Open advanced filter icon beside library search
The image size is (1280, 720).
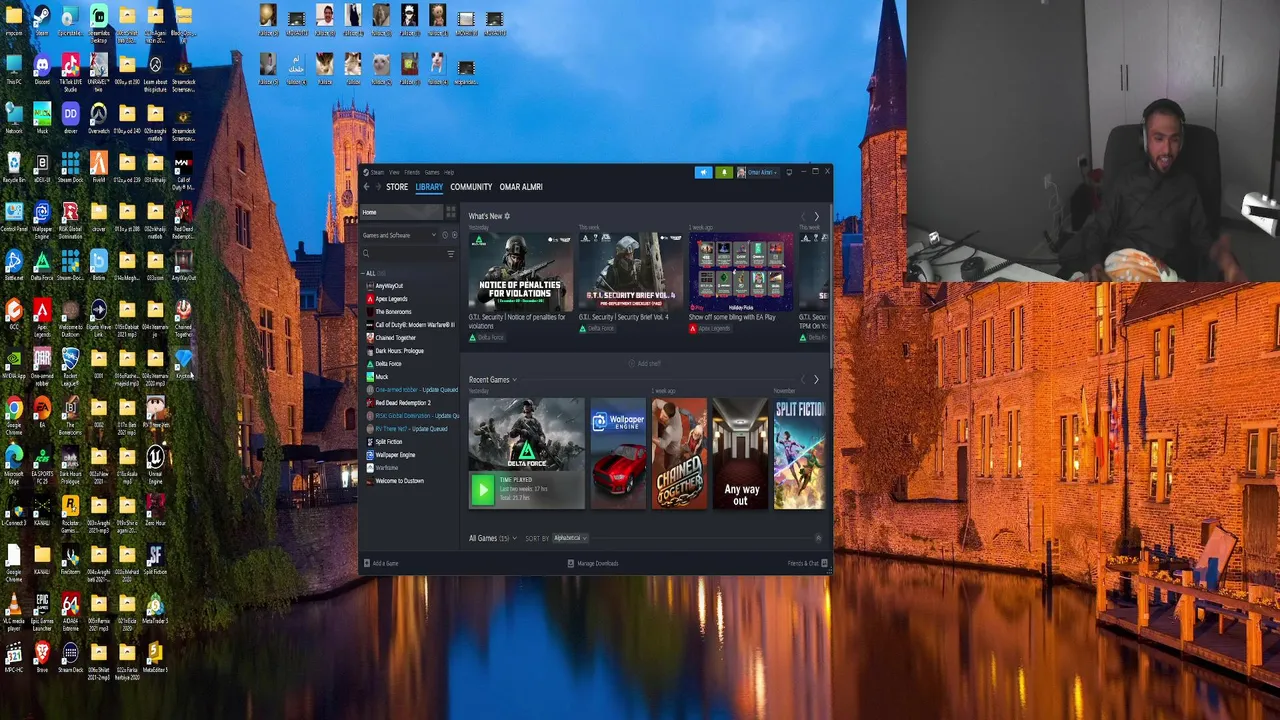(450, 254)
